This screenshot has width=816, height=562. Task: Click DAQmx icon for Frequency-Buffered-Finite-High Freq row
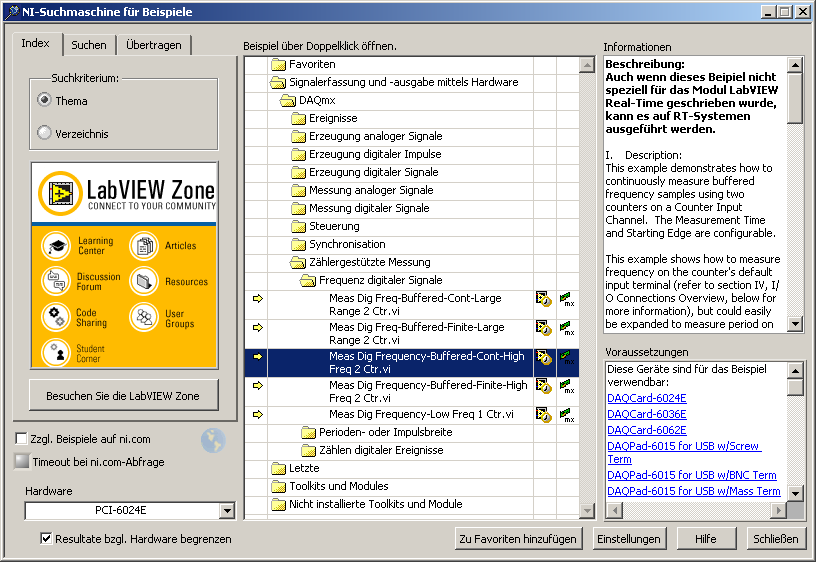pos(567,387)
